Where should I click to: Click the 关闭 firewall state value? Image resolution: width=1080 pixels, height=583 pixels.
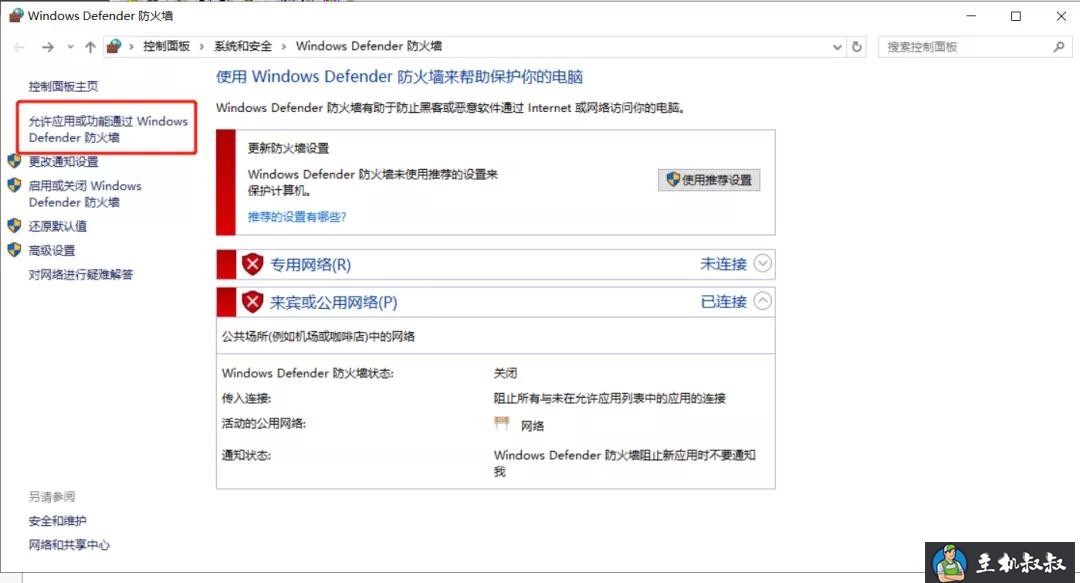506,373
